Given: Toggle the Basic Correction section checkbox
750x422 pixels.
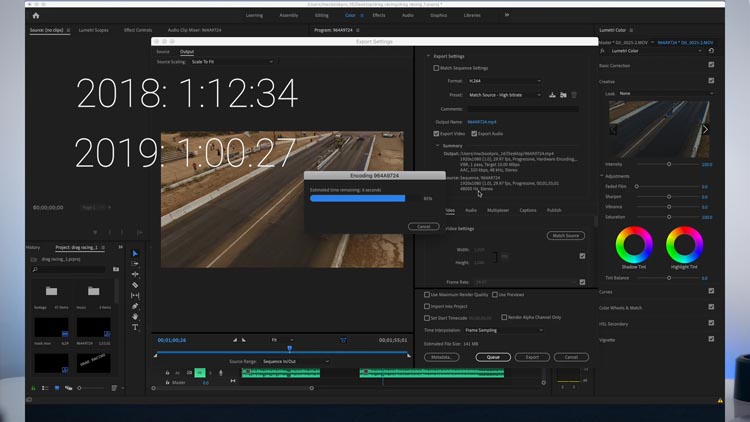Looking at the screenshot, I should 711,65.
